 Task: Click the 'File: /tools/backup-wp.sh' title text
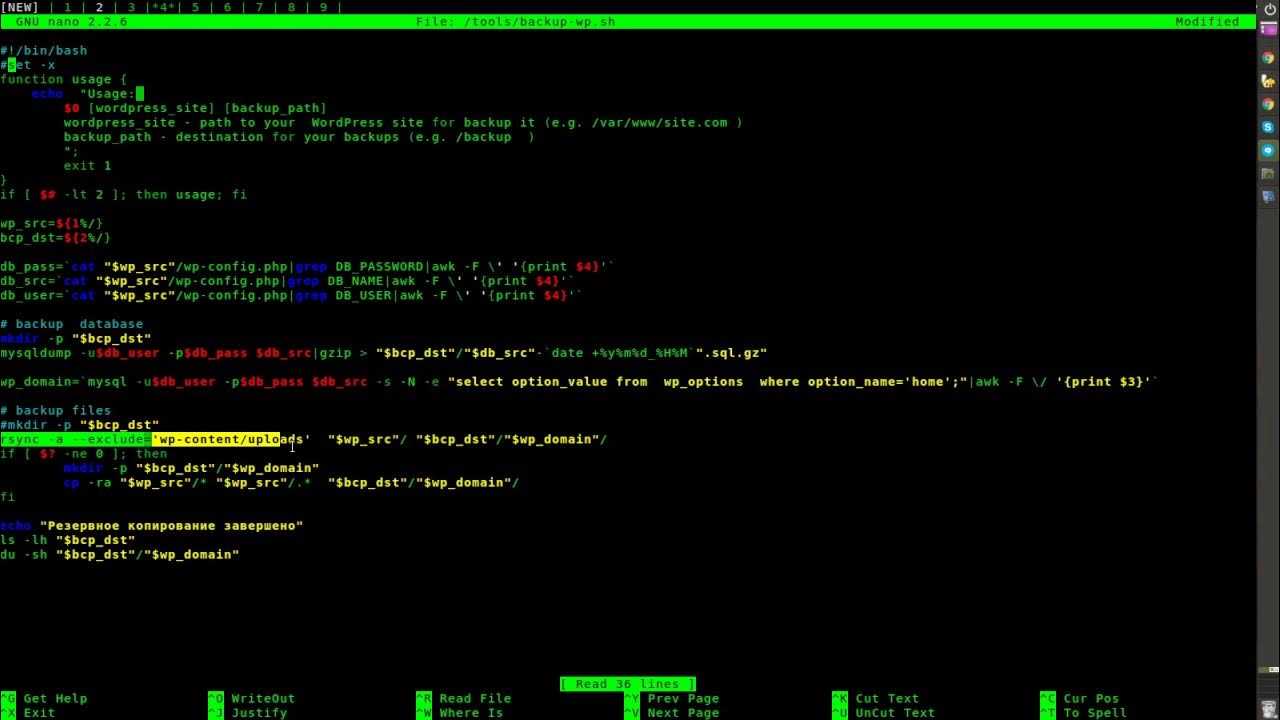516,22
